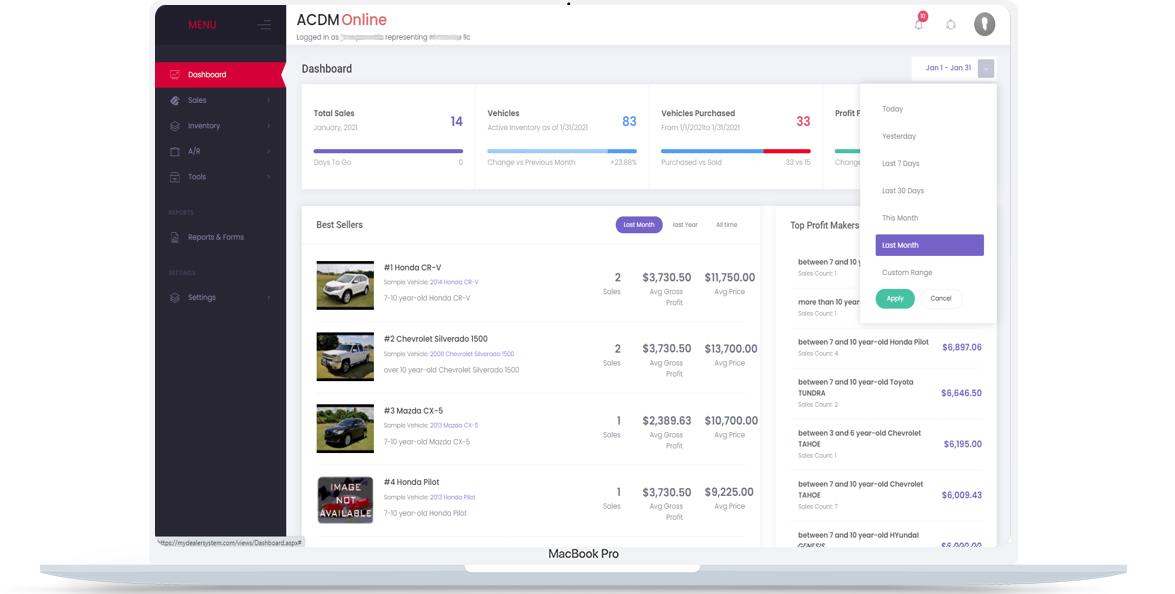
Task: Open Dashboard in the sidebar
Action: click(220, 74)
